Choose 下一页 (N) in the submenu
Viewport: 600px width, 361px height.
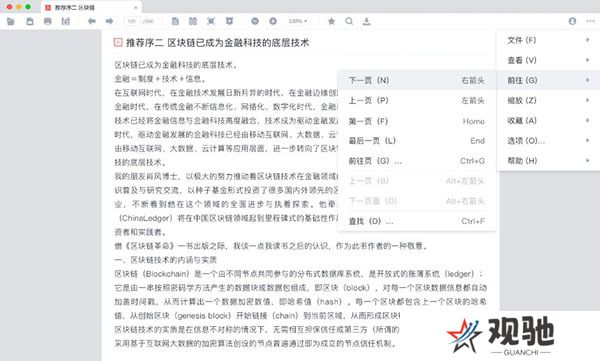pos(417,80)
